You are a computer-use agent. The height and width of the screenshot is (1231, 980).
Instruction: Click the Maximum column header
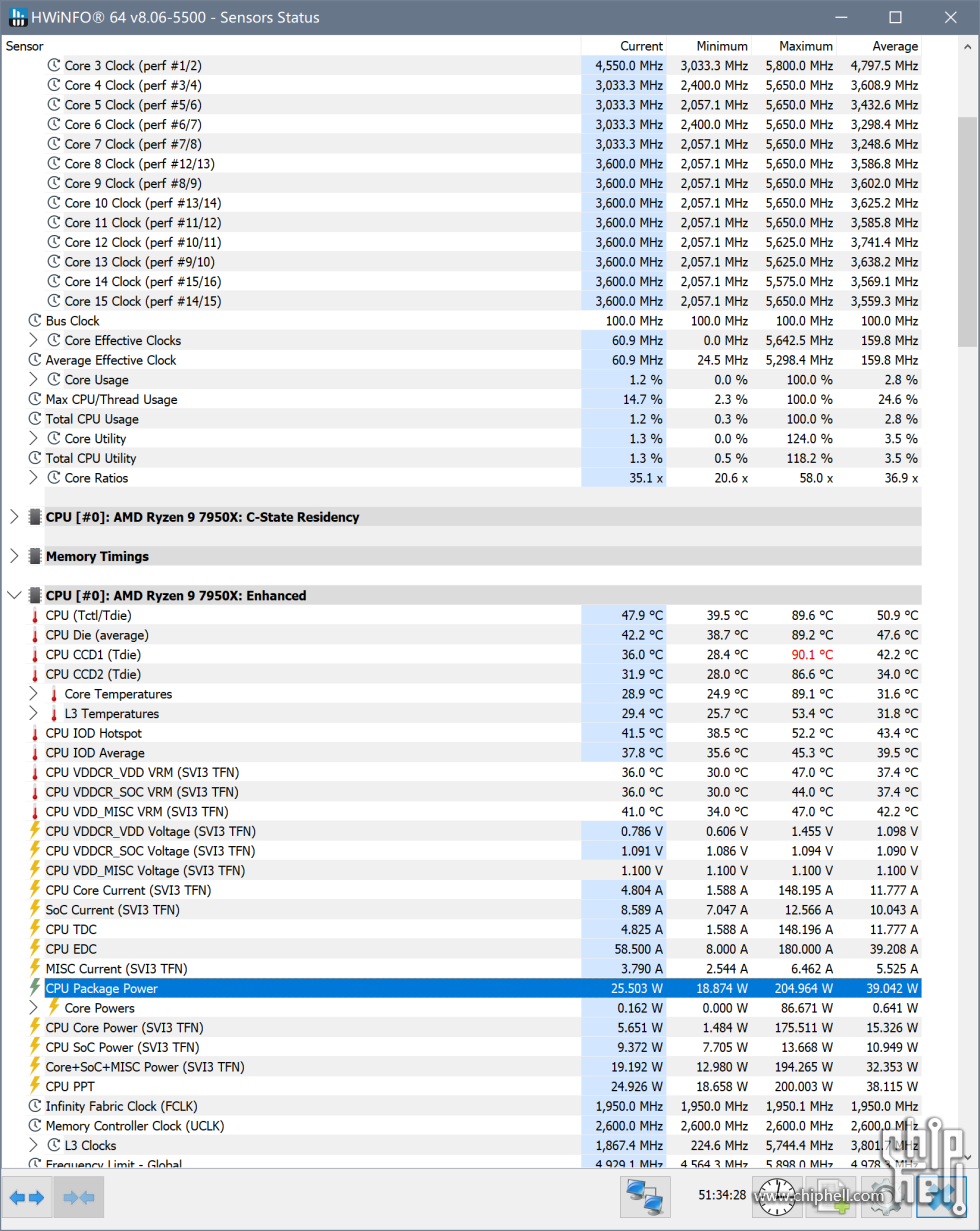pos(794,46)
